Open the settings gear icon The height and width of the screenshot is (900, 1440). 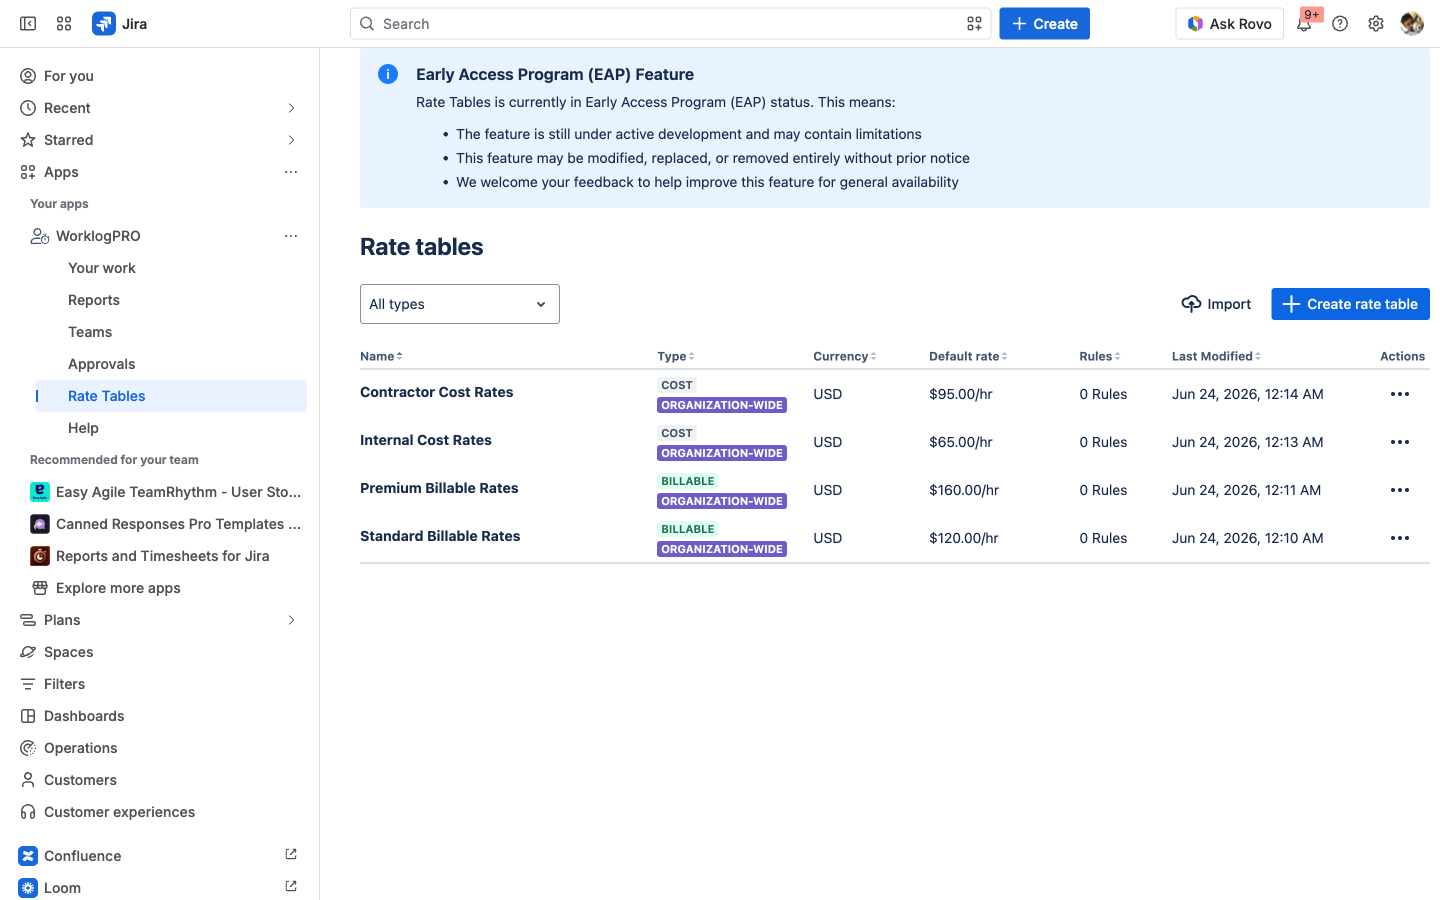click(1376, 24)
